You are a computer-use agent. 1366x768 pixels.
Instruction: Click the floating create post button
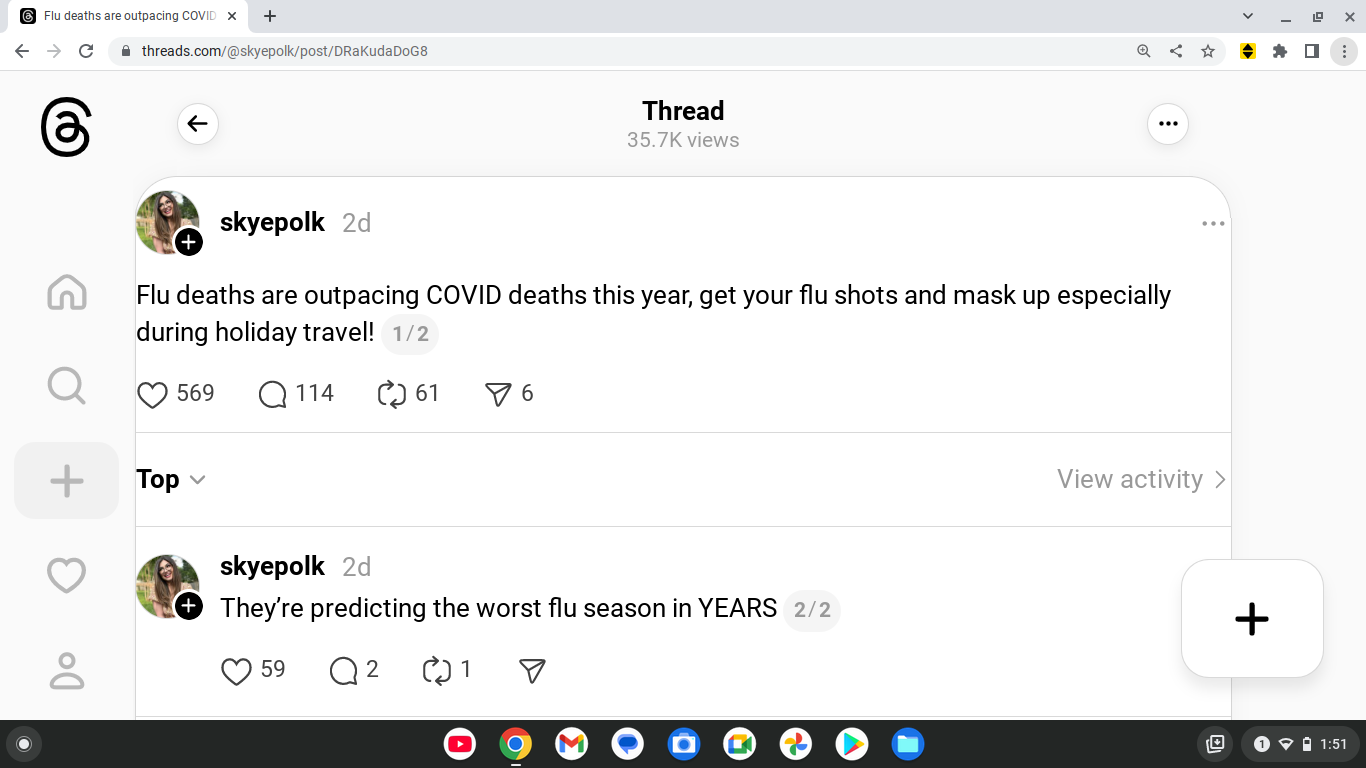click(x=1251, y=619)
